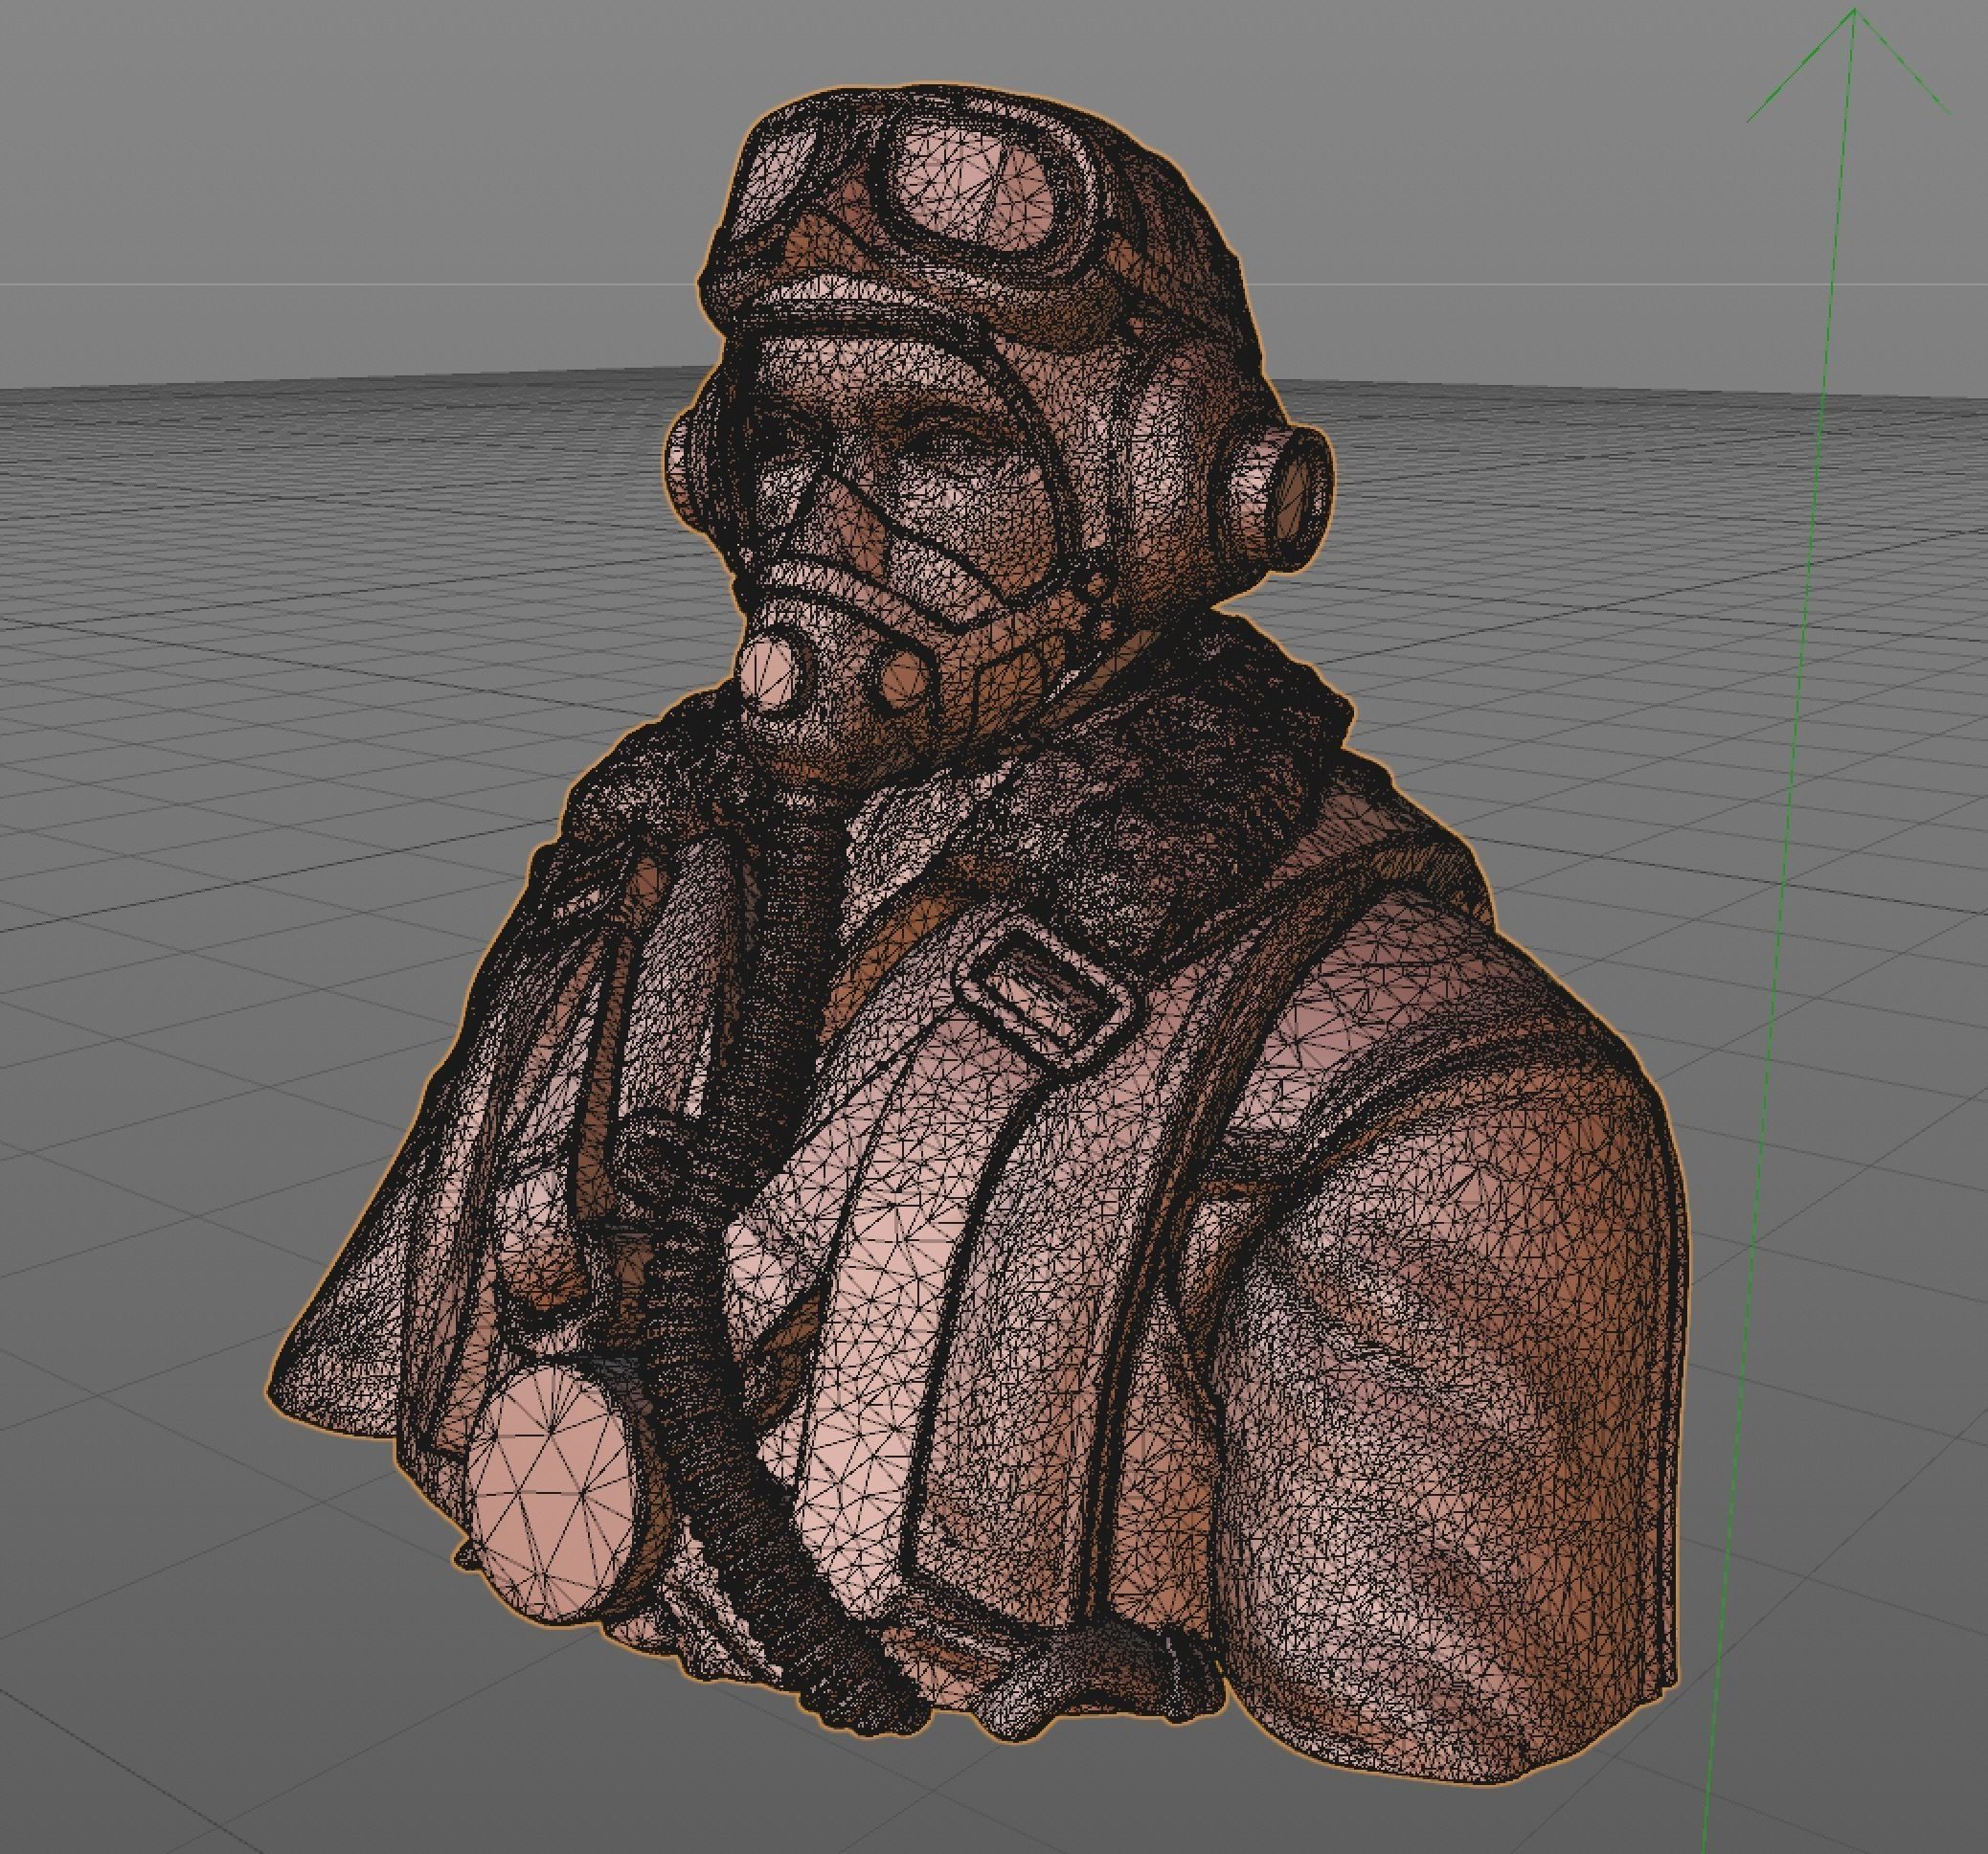Click the green axis arrowhead tip
Image resolution: width=1988 pixels, height=1854 pixels.
coord(1855,10)
